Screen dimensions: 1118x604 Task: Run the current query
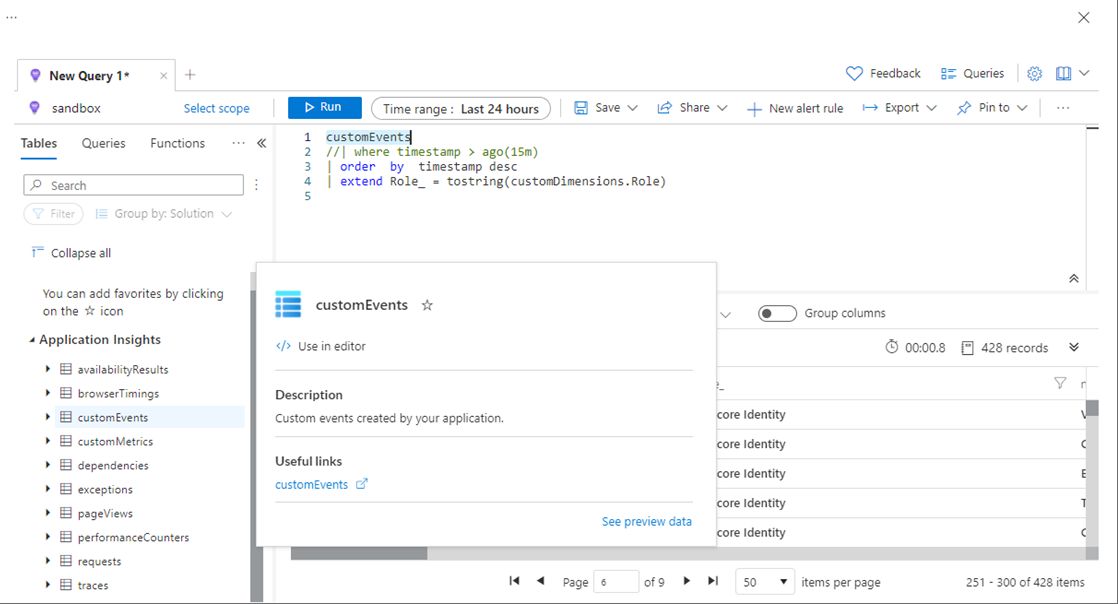(324, 107)
